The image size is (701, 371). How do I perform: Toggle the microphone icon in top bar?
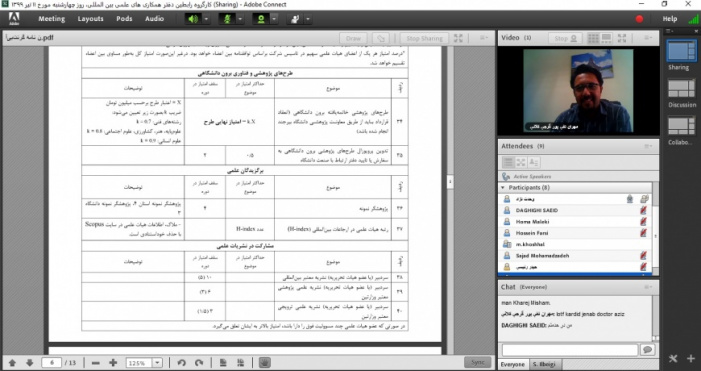tap(227, 19)
